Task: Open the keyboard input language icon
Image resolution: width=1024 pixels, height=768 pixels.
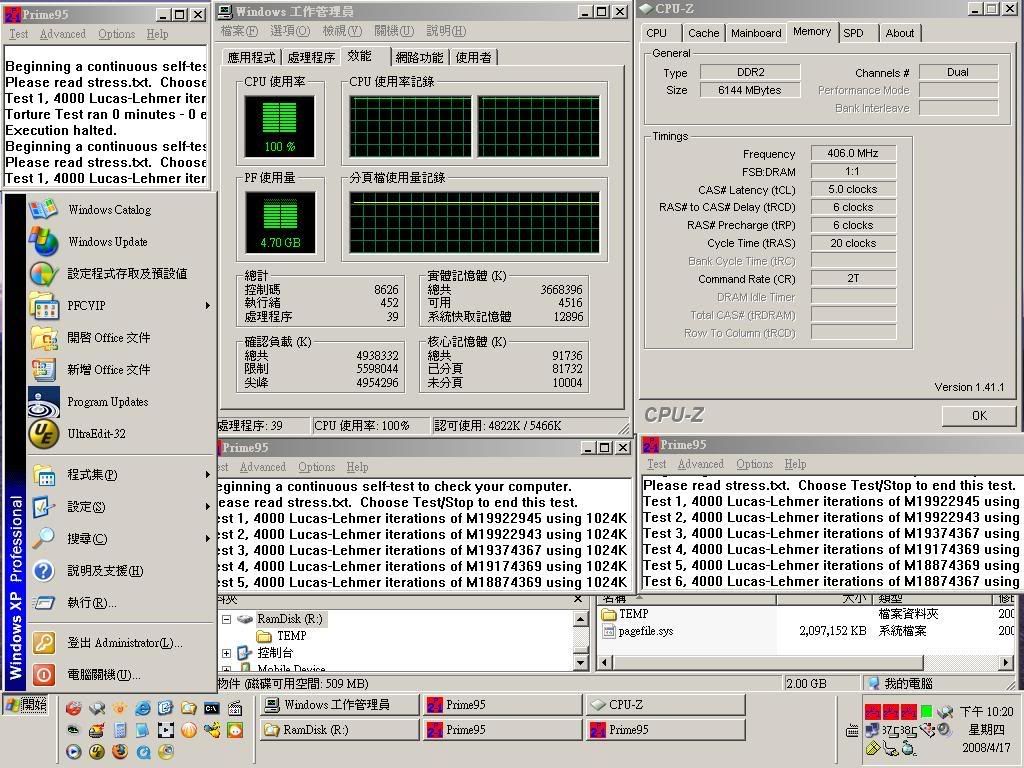Action: pyautogui.click(x=852, y=731)
